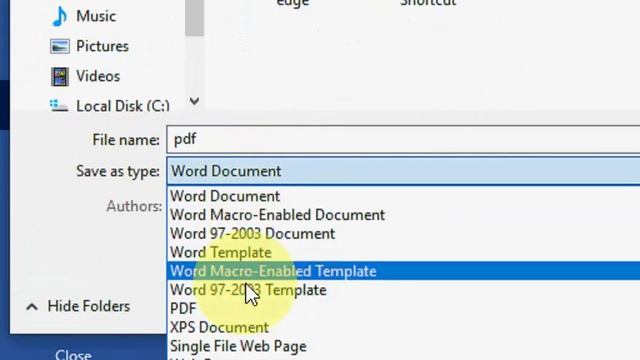Click the Pictures folder icon
Screen dimensions: 640x360
[x=60, y=47]
